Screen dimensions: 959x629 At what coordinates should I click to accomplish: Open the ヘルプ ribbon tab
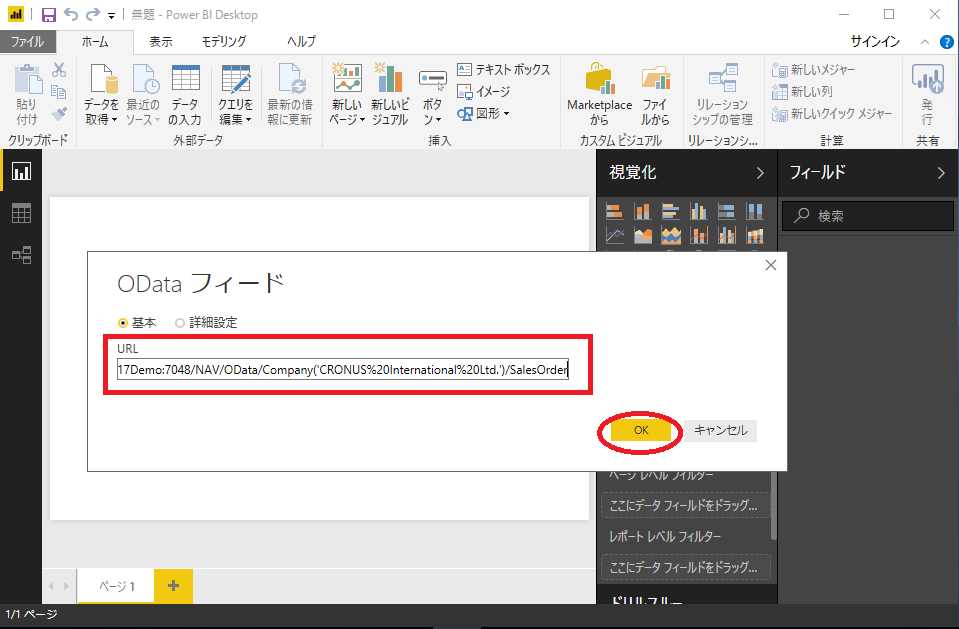point(302,42)
